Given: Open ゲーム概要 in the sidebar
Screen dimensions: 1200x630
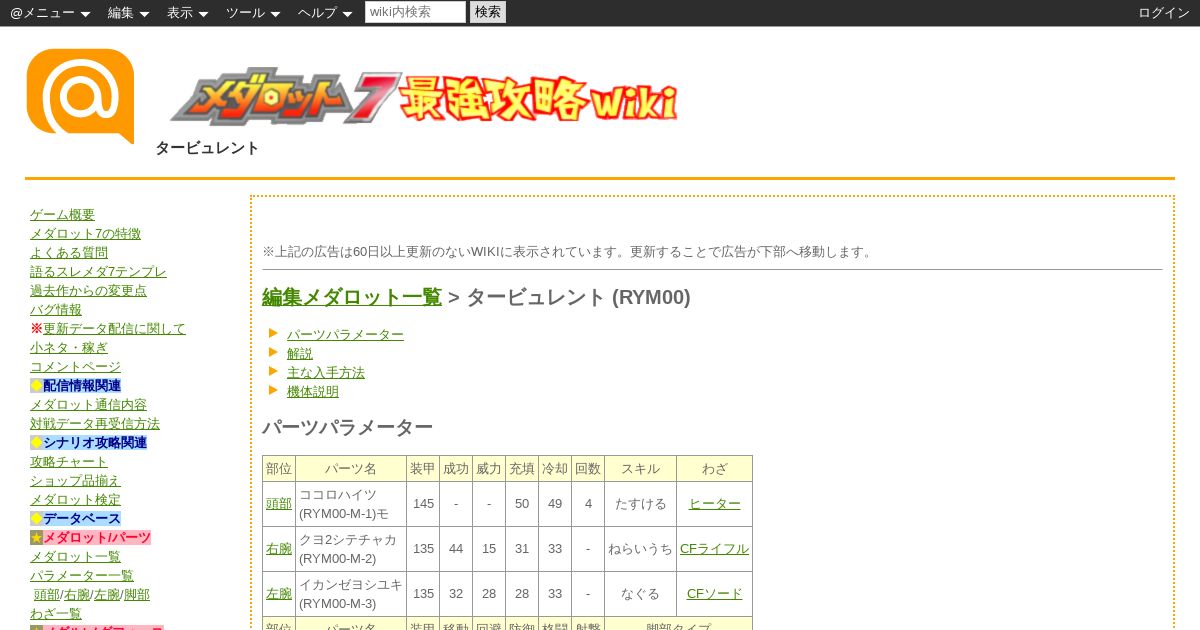Looking at the screenshot, I should pos(62,215).
